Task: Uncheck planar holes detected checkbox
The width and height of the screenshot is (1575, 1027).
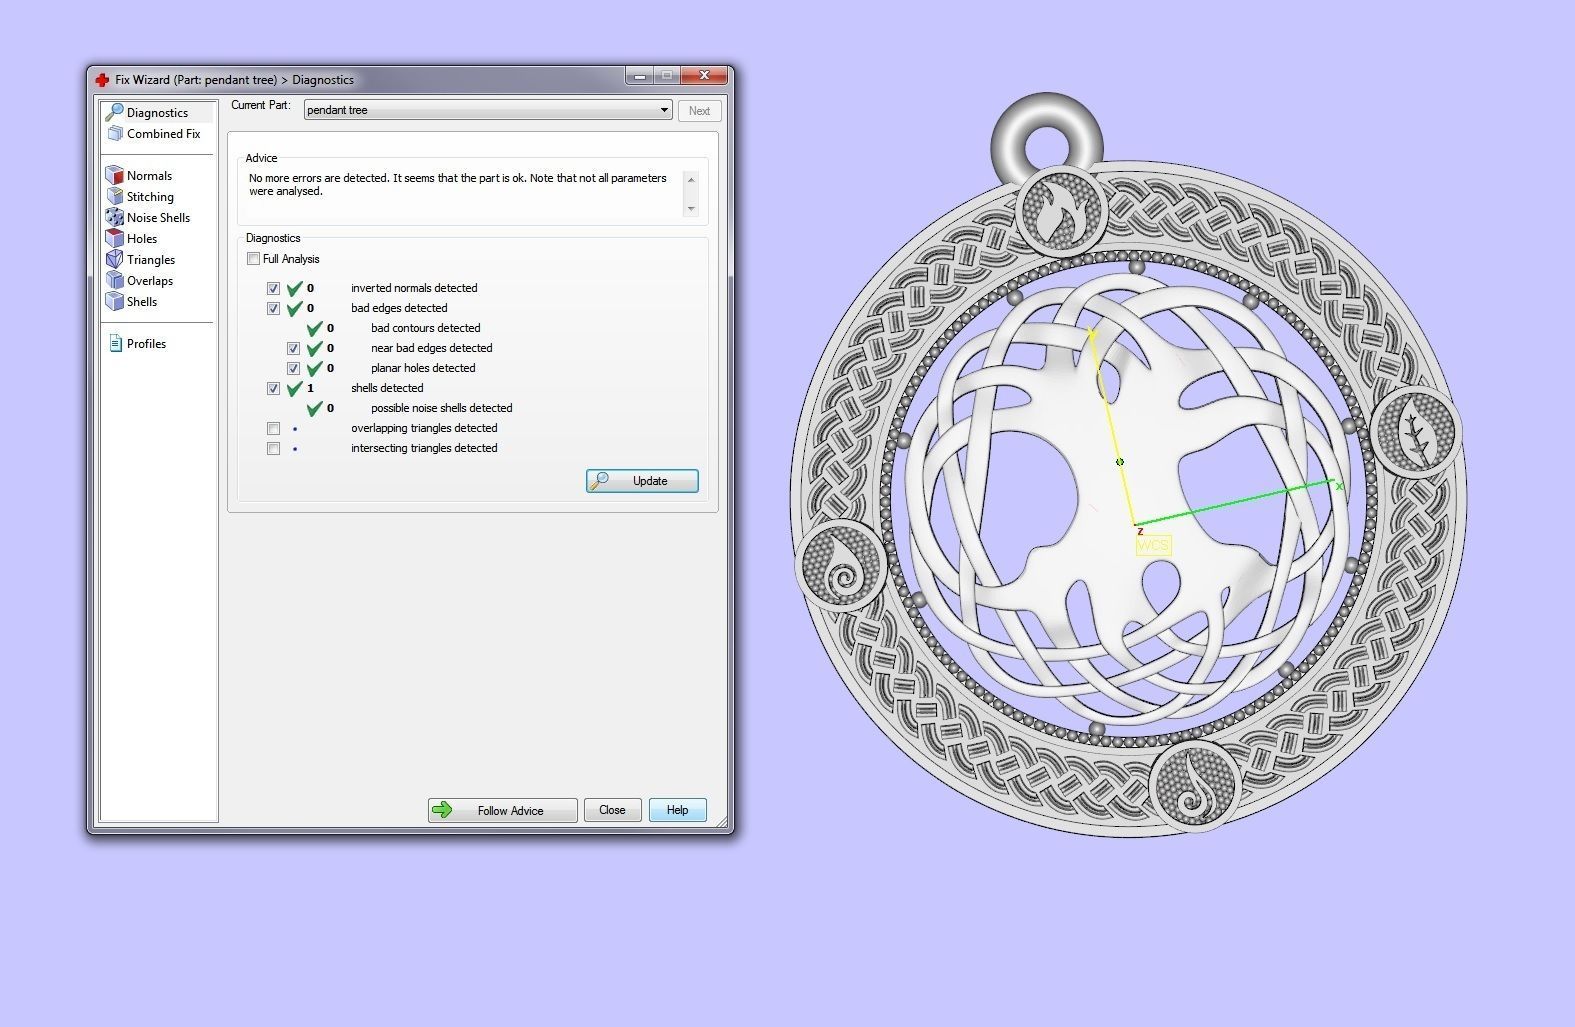Action: tap(293, 368)
